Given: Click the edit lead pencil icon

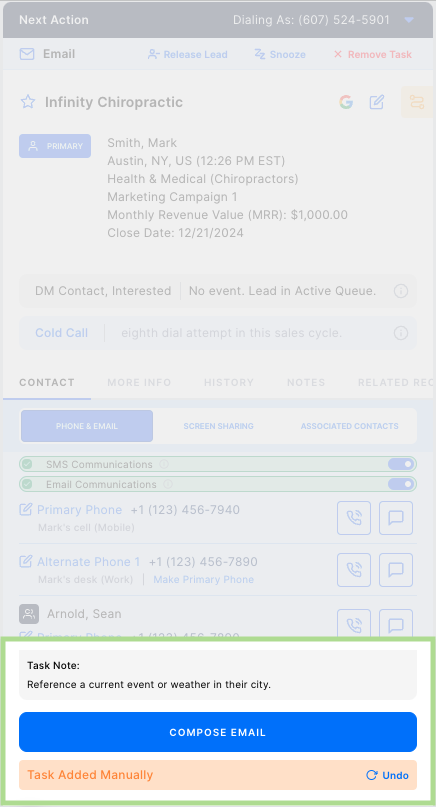Looking at the screenshot, I should point(377,102).
